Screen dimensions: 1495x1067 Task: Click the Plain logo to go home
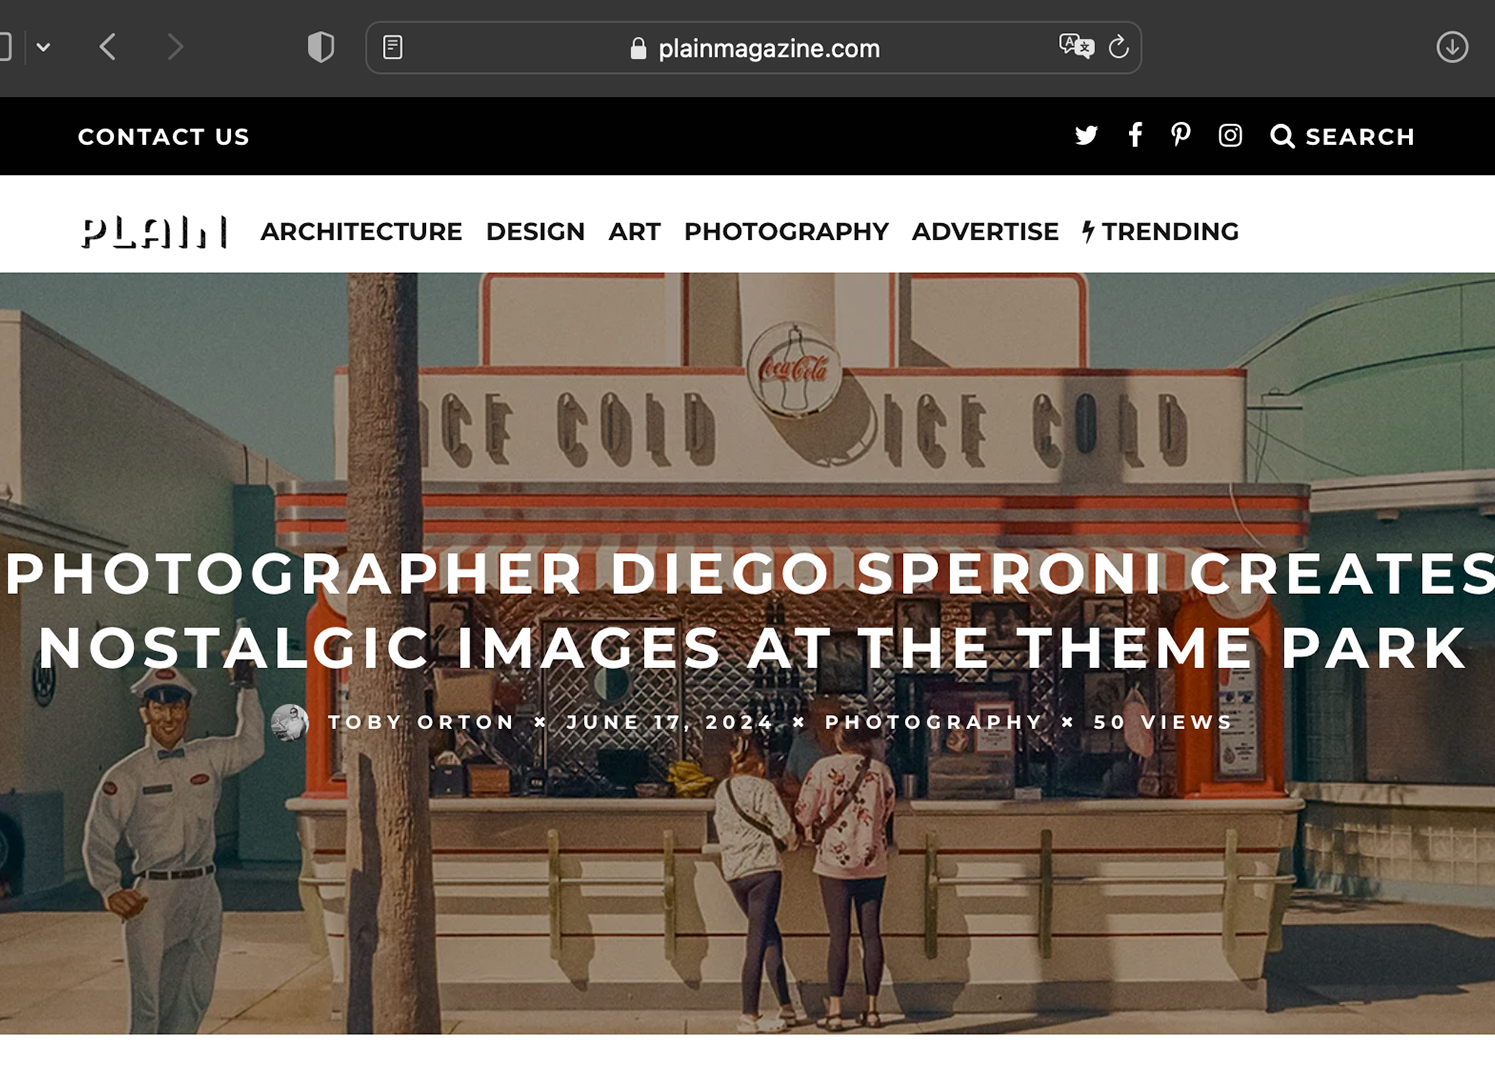155,232
